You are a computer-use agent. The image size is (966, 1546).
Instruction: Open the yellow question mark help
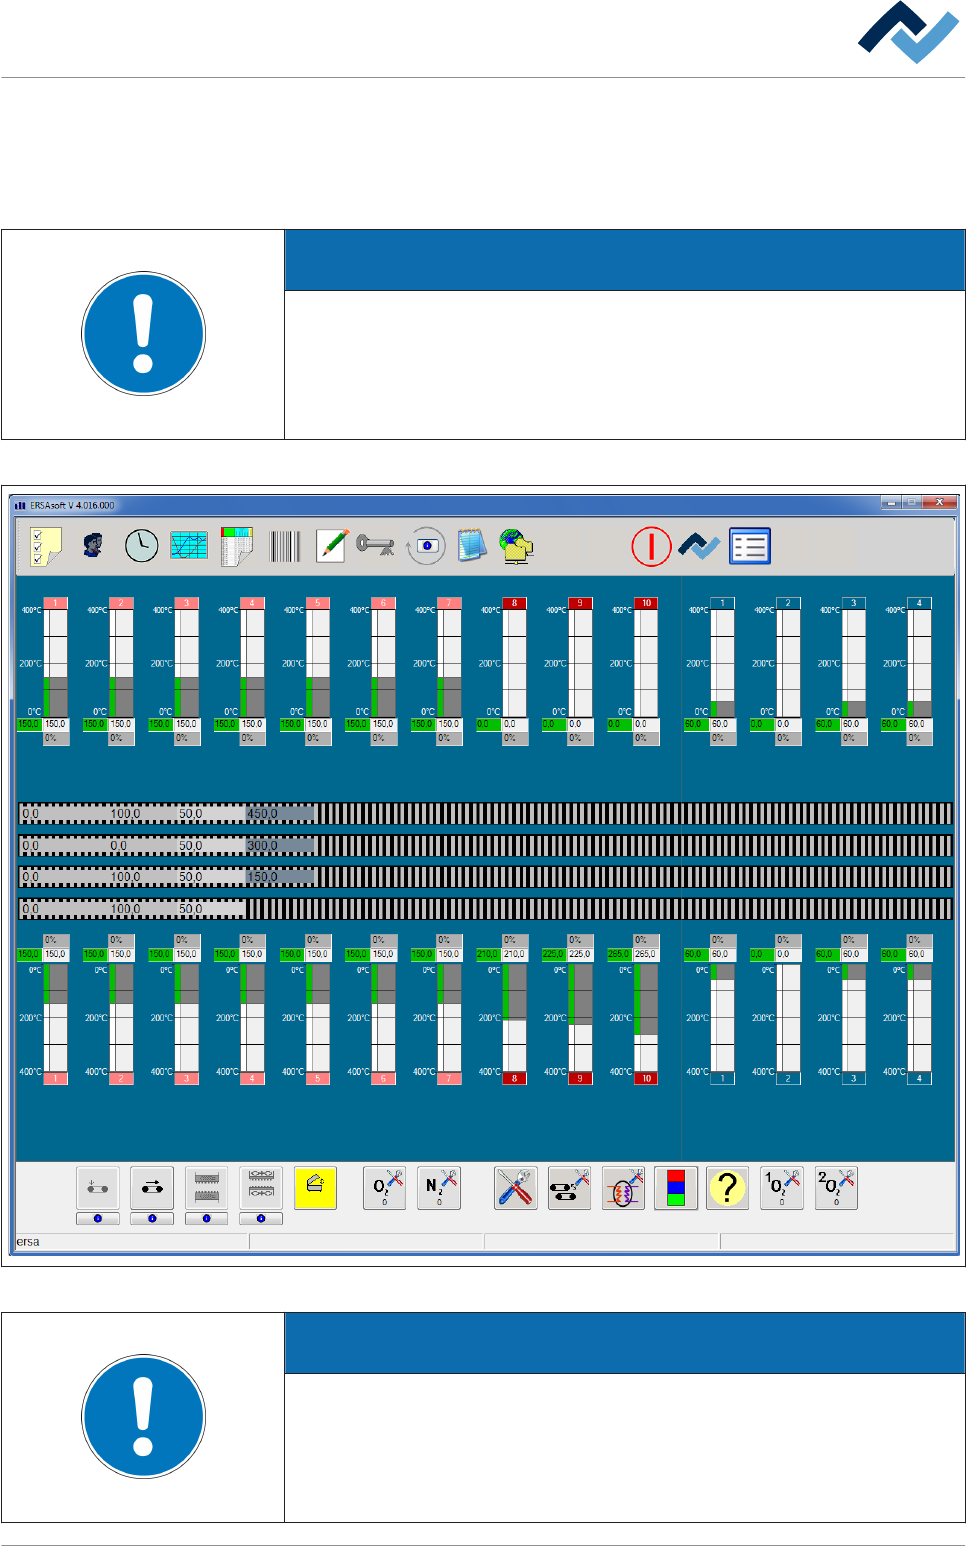coord(727,1188)
